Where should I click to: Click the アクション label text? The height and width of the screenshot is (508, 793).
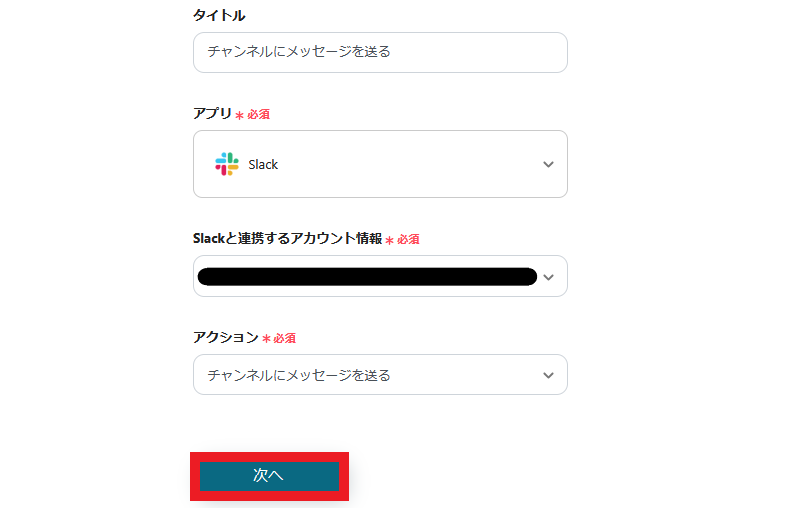(226, 338)
